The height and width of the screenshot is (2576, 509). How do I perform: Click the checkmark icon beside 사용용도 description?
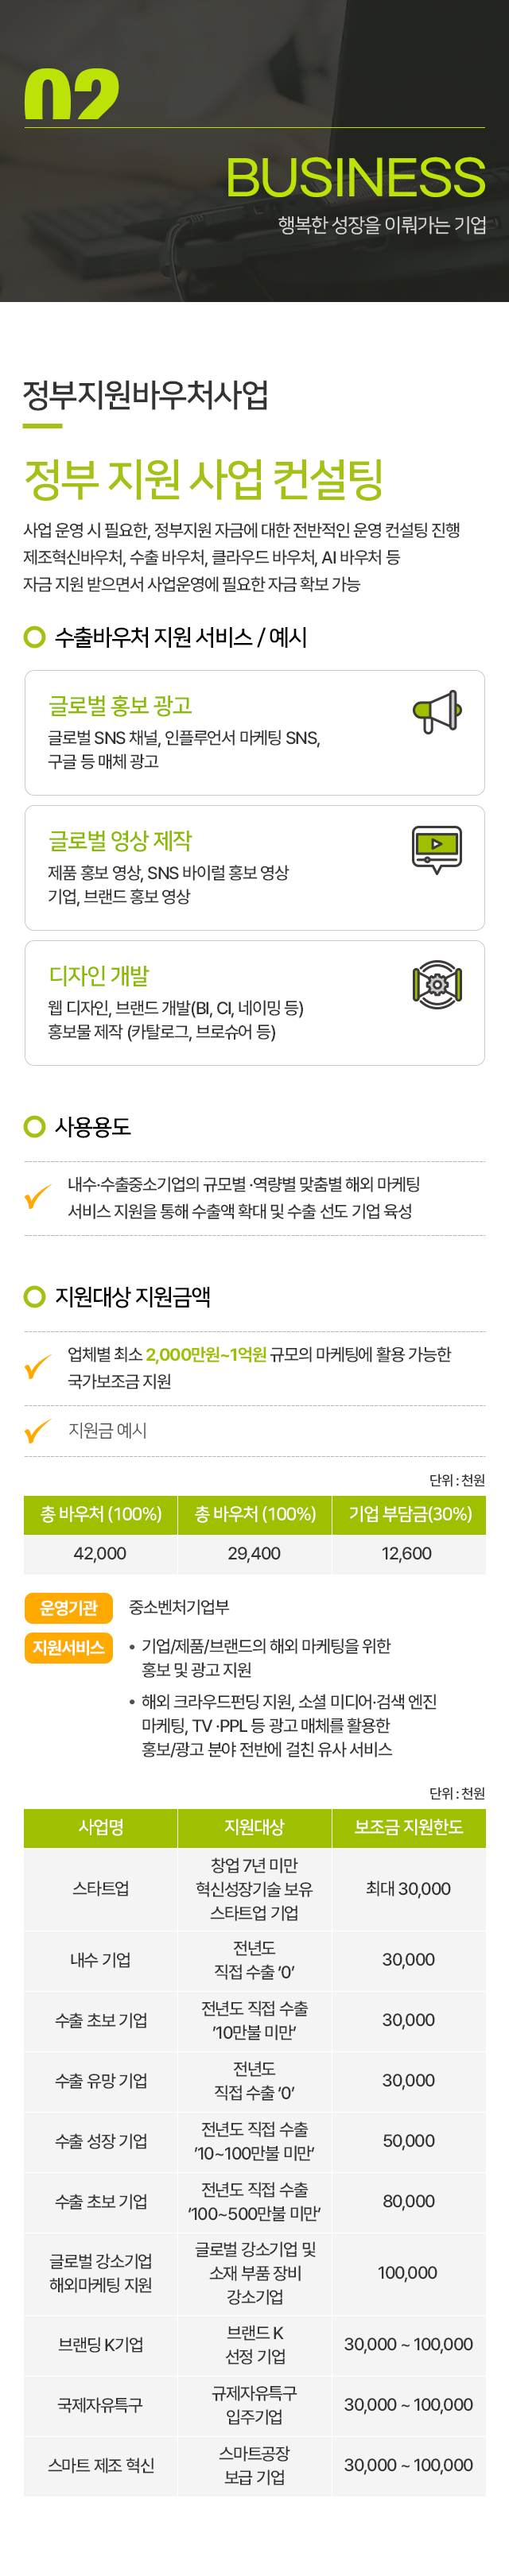tap(37, 1196)
